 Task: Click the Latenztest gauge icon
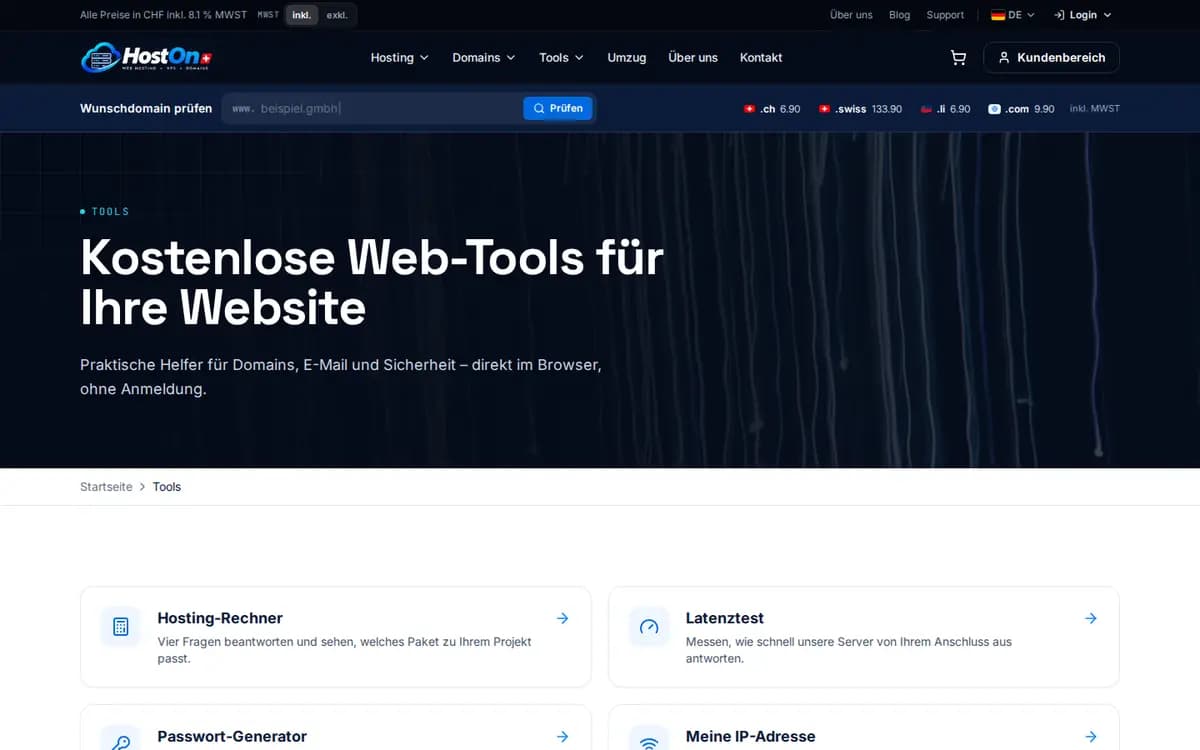(649, 627)
